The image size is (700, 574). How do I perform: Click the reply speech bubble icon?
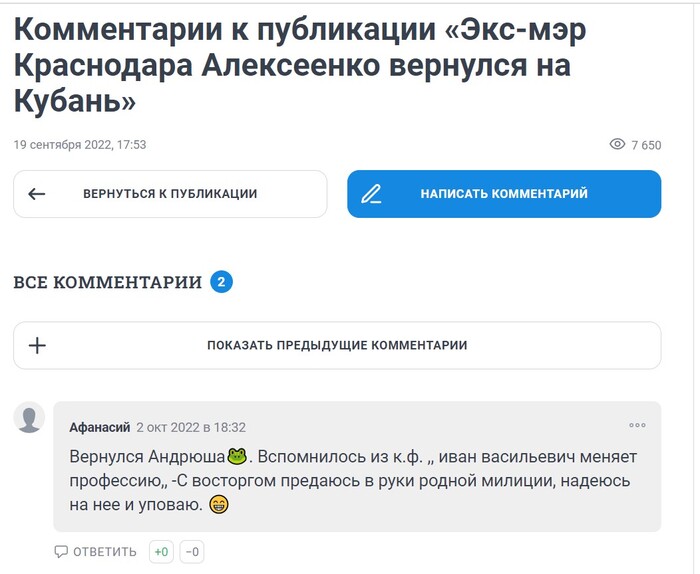tap(61, 551)
